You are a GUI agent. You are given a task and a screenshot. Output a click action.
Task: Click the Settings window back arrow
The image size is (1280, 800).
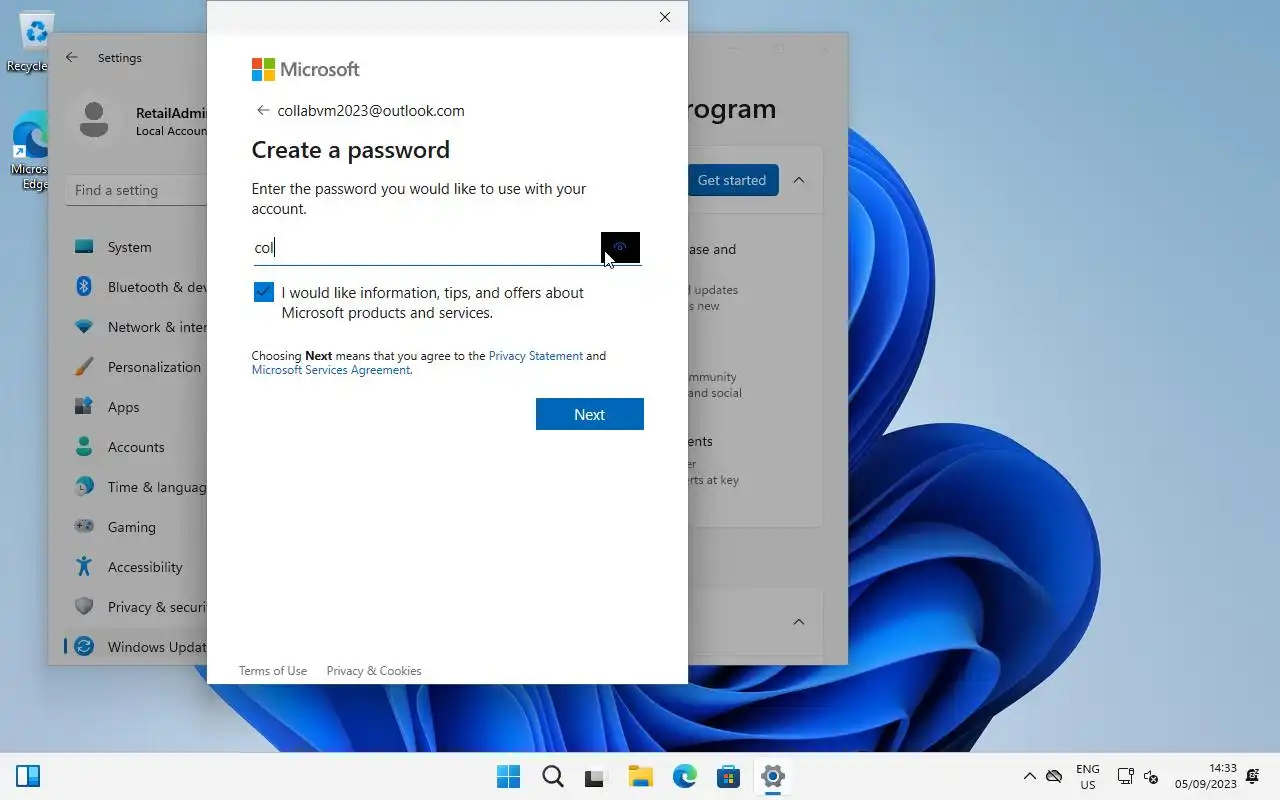(72, 58)
